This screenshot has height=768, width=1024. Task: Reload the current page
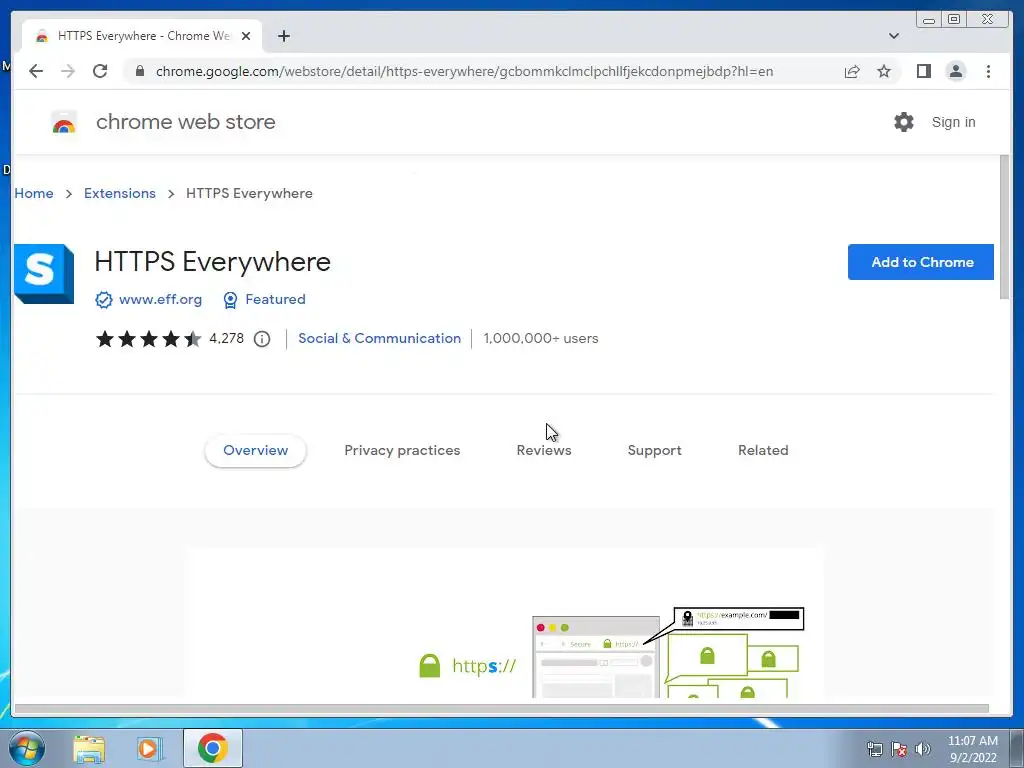coord(100,71)
